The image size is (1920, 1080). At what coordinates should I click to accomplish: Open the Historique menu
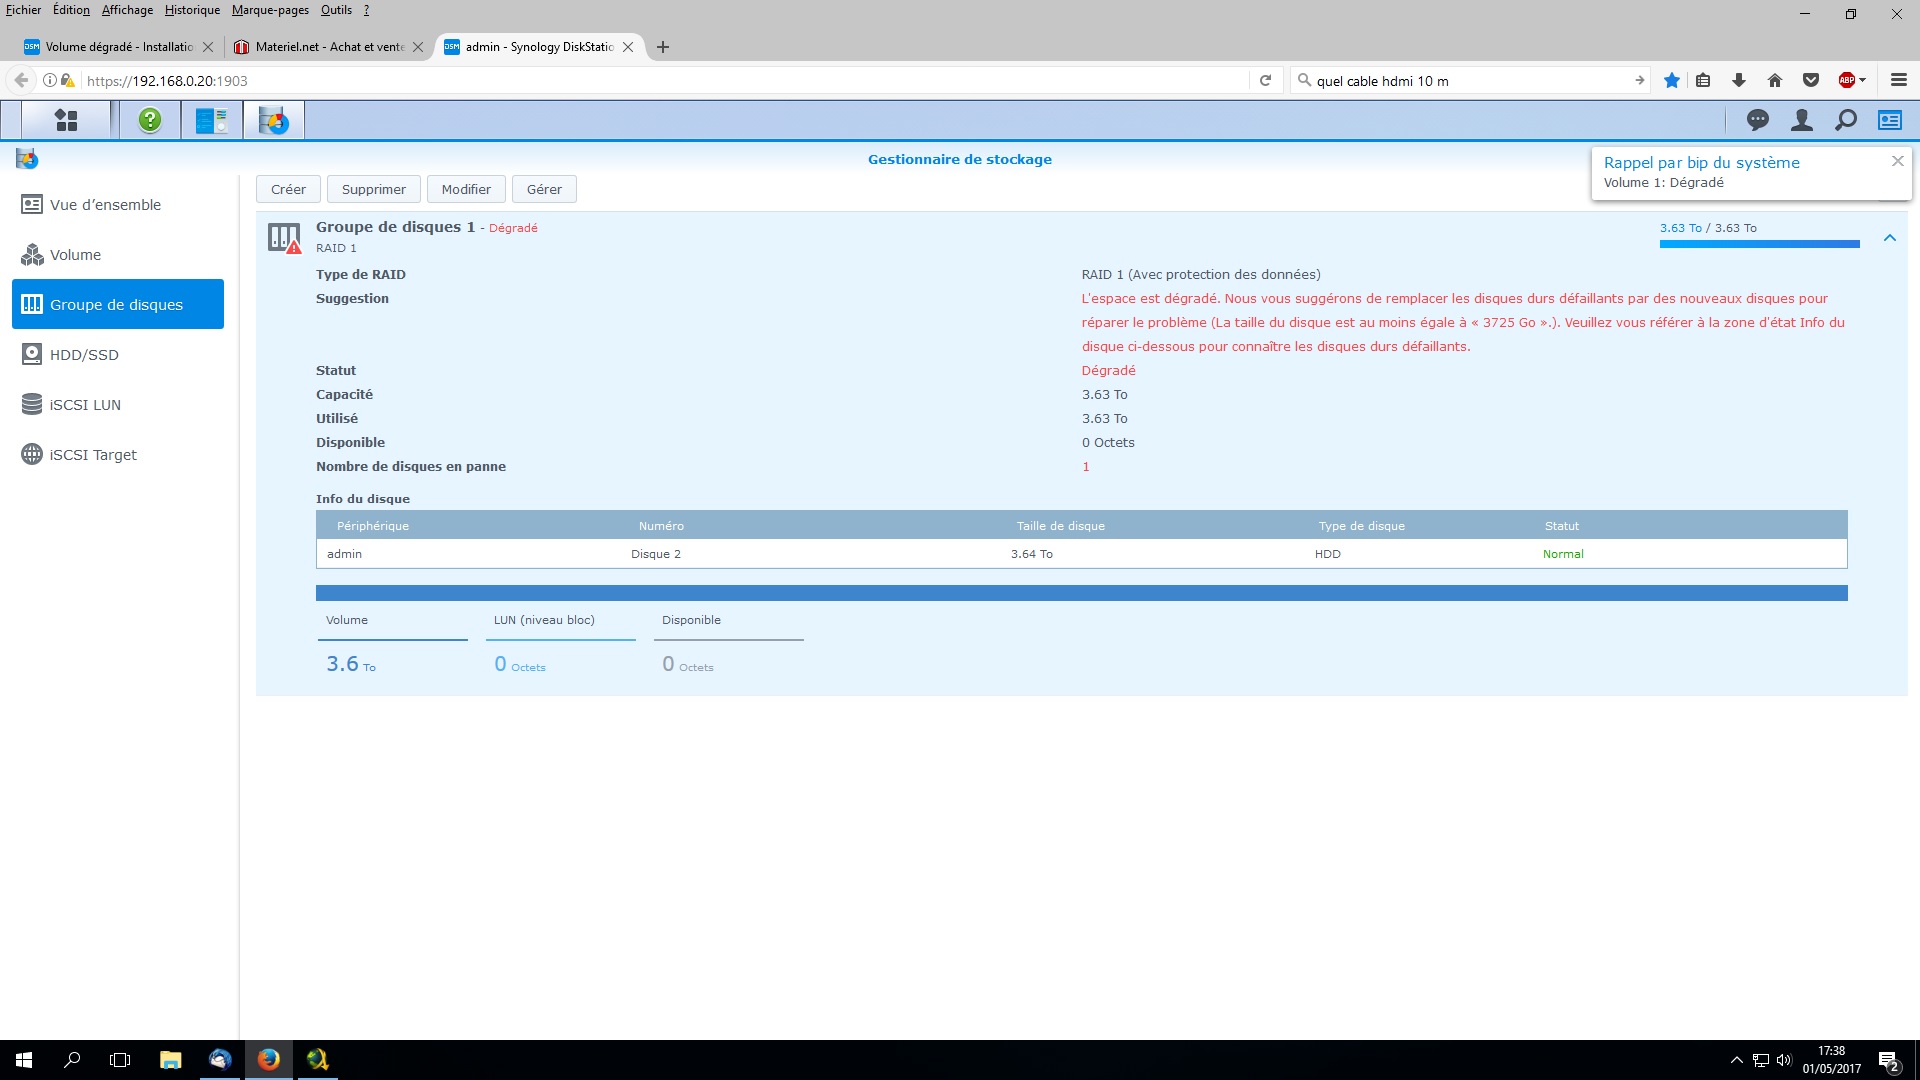(x=192, y=10)
